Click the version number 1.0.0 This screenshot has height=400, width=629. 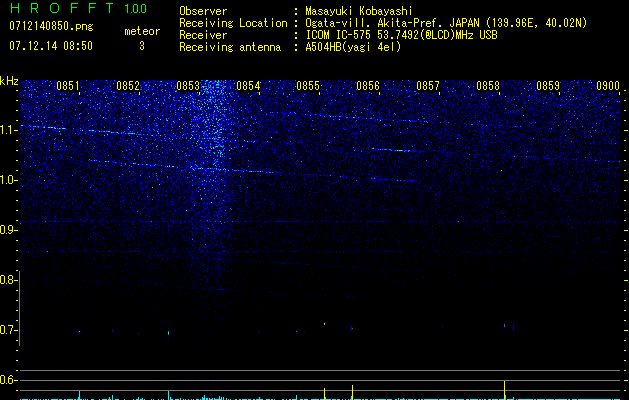(136, 8)
